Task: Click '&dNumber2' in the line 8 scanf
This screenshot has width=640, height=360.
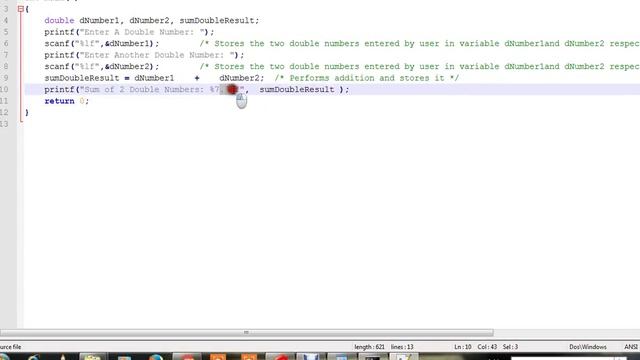Action: pyautogui.click(x=127, y=66)
